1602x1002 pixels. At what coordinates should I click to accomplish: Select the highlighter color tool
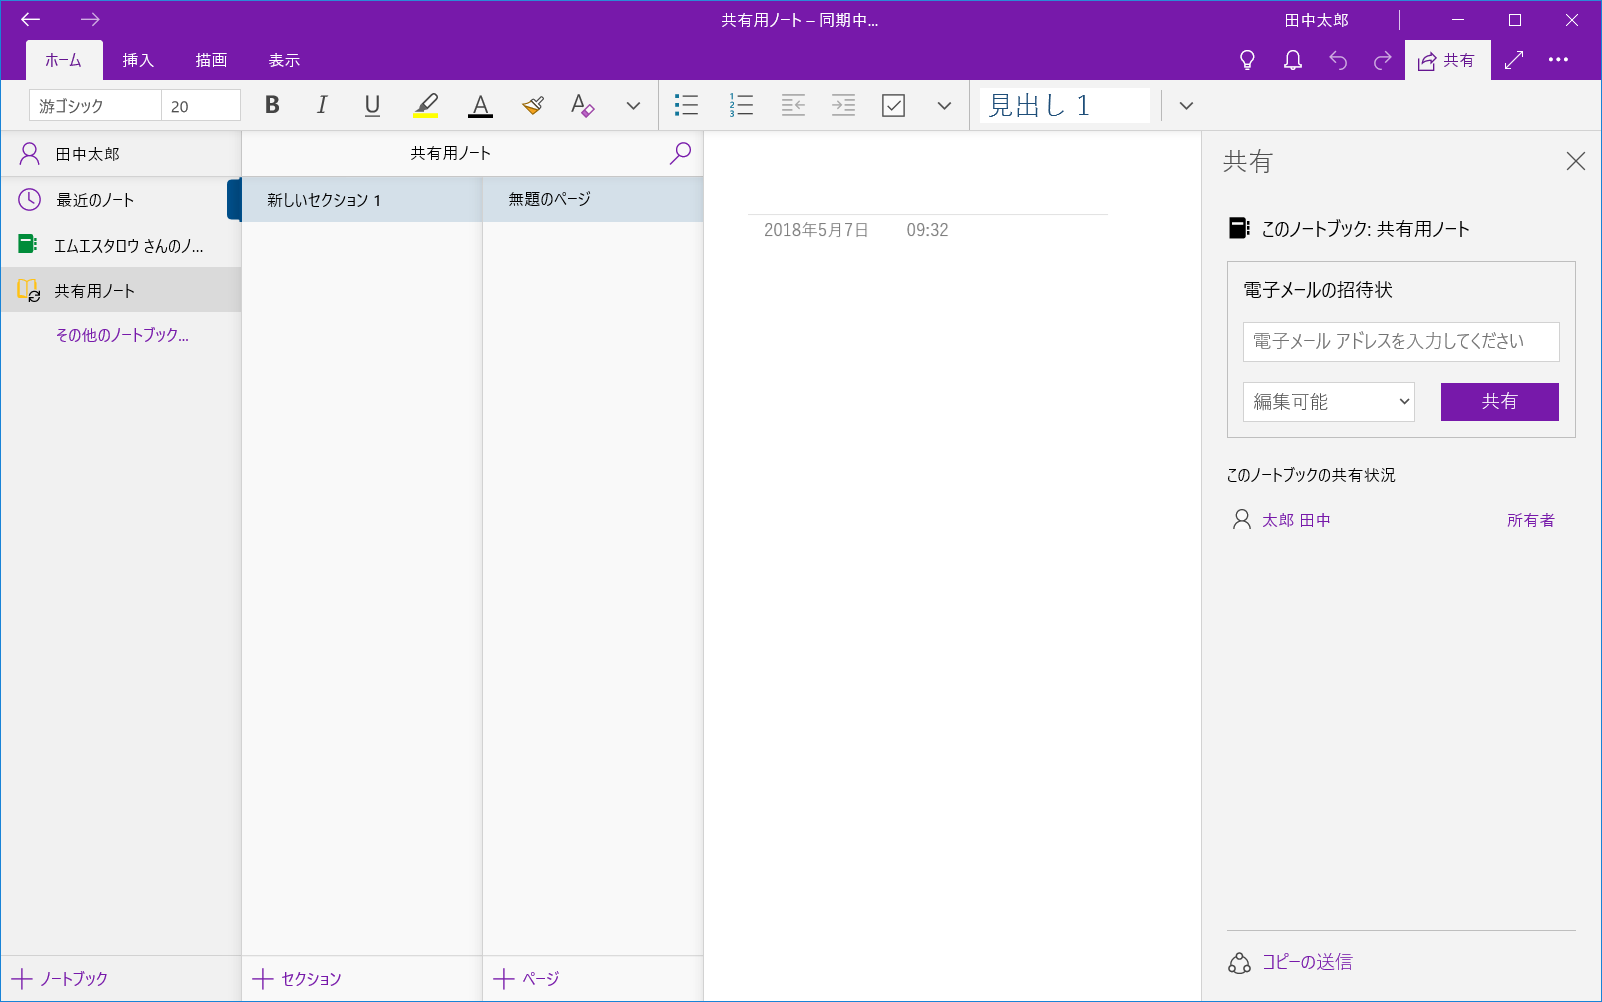click(x=427, y=105)
